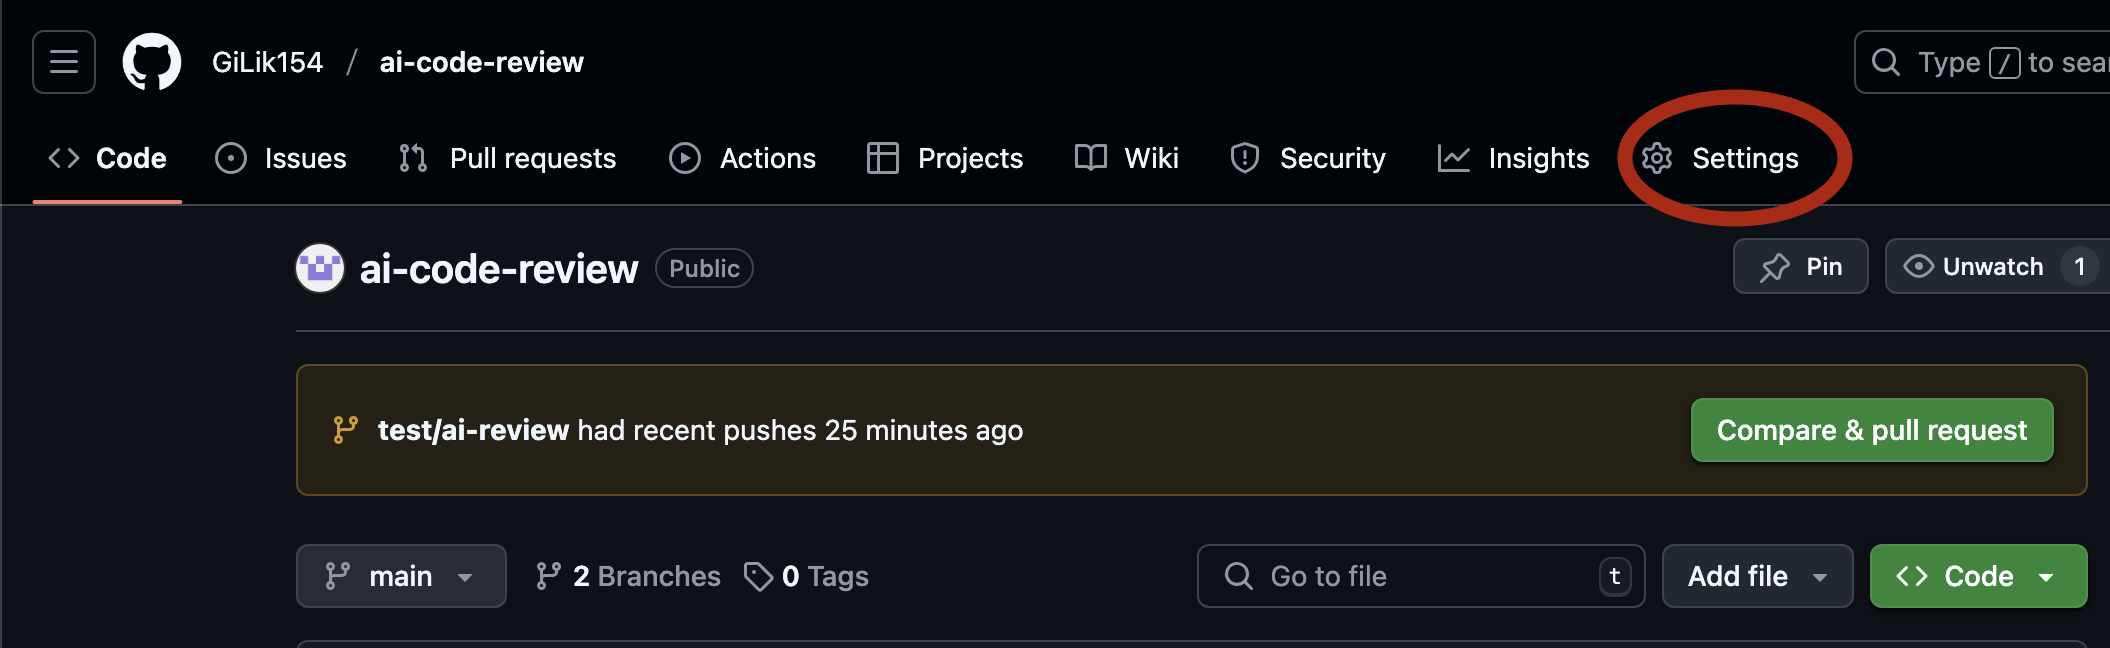Open the Add file dropdown
The image size is (2110, 648).
pos(1757,576)
